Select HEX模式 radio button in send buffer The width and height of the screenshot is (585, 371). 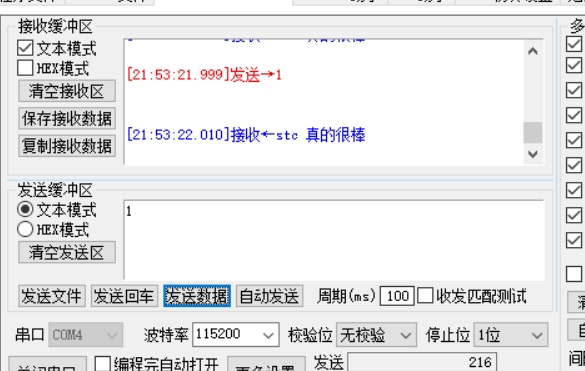point(25,229)
